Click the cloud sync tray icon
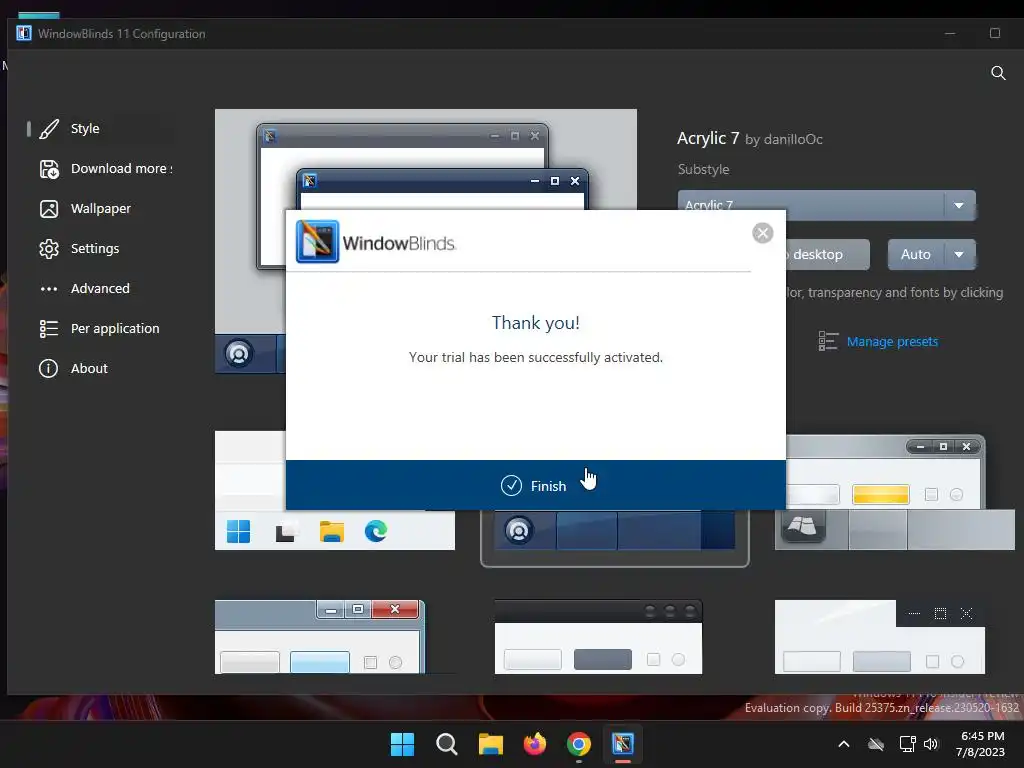The height and width of the screenshot is (768, 1024). 876,744
